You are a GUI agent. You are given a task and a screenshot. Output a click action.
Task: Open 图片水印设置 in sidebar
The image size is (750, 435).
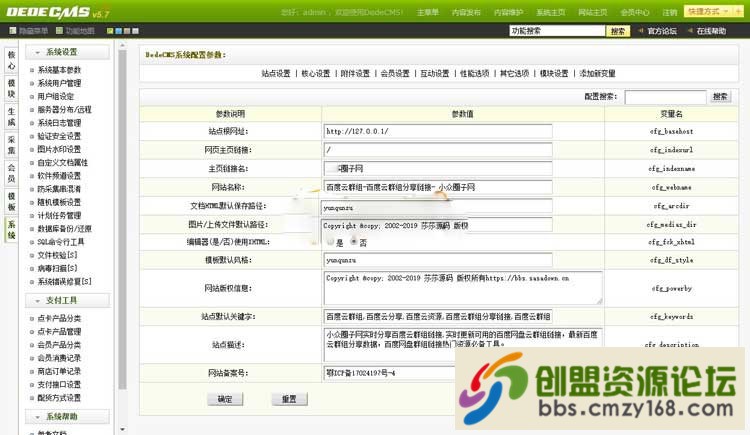point(59,149)
